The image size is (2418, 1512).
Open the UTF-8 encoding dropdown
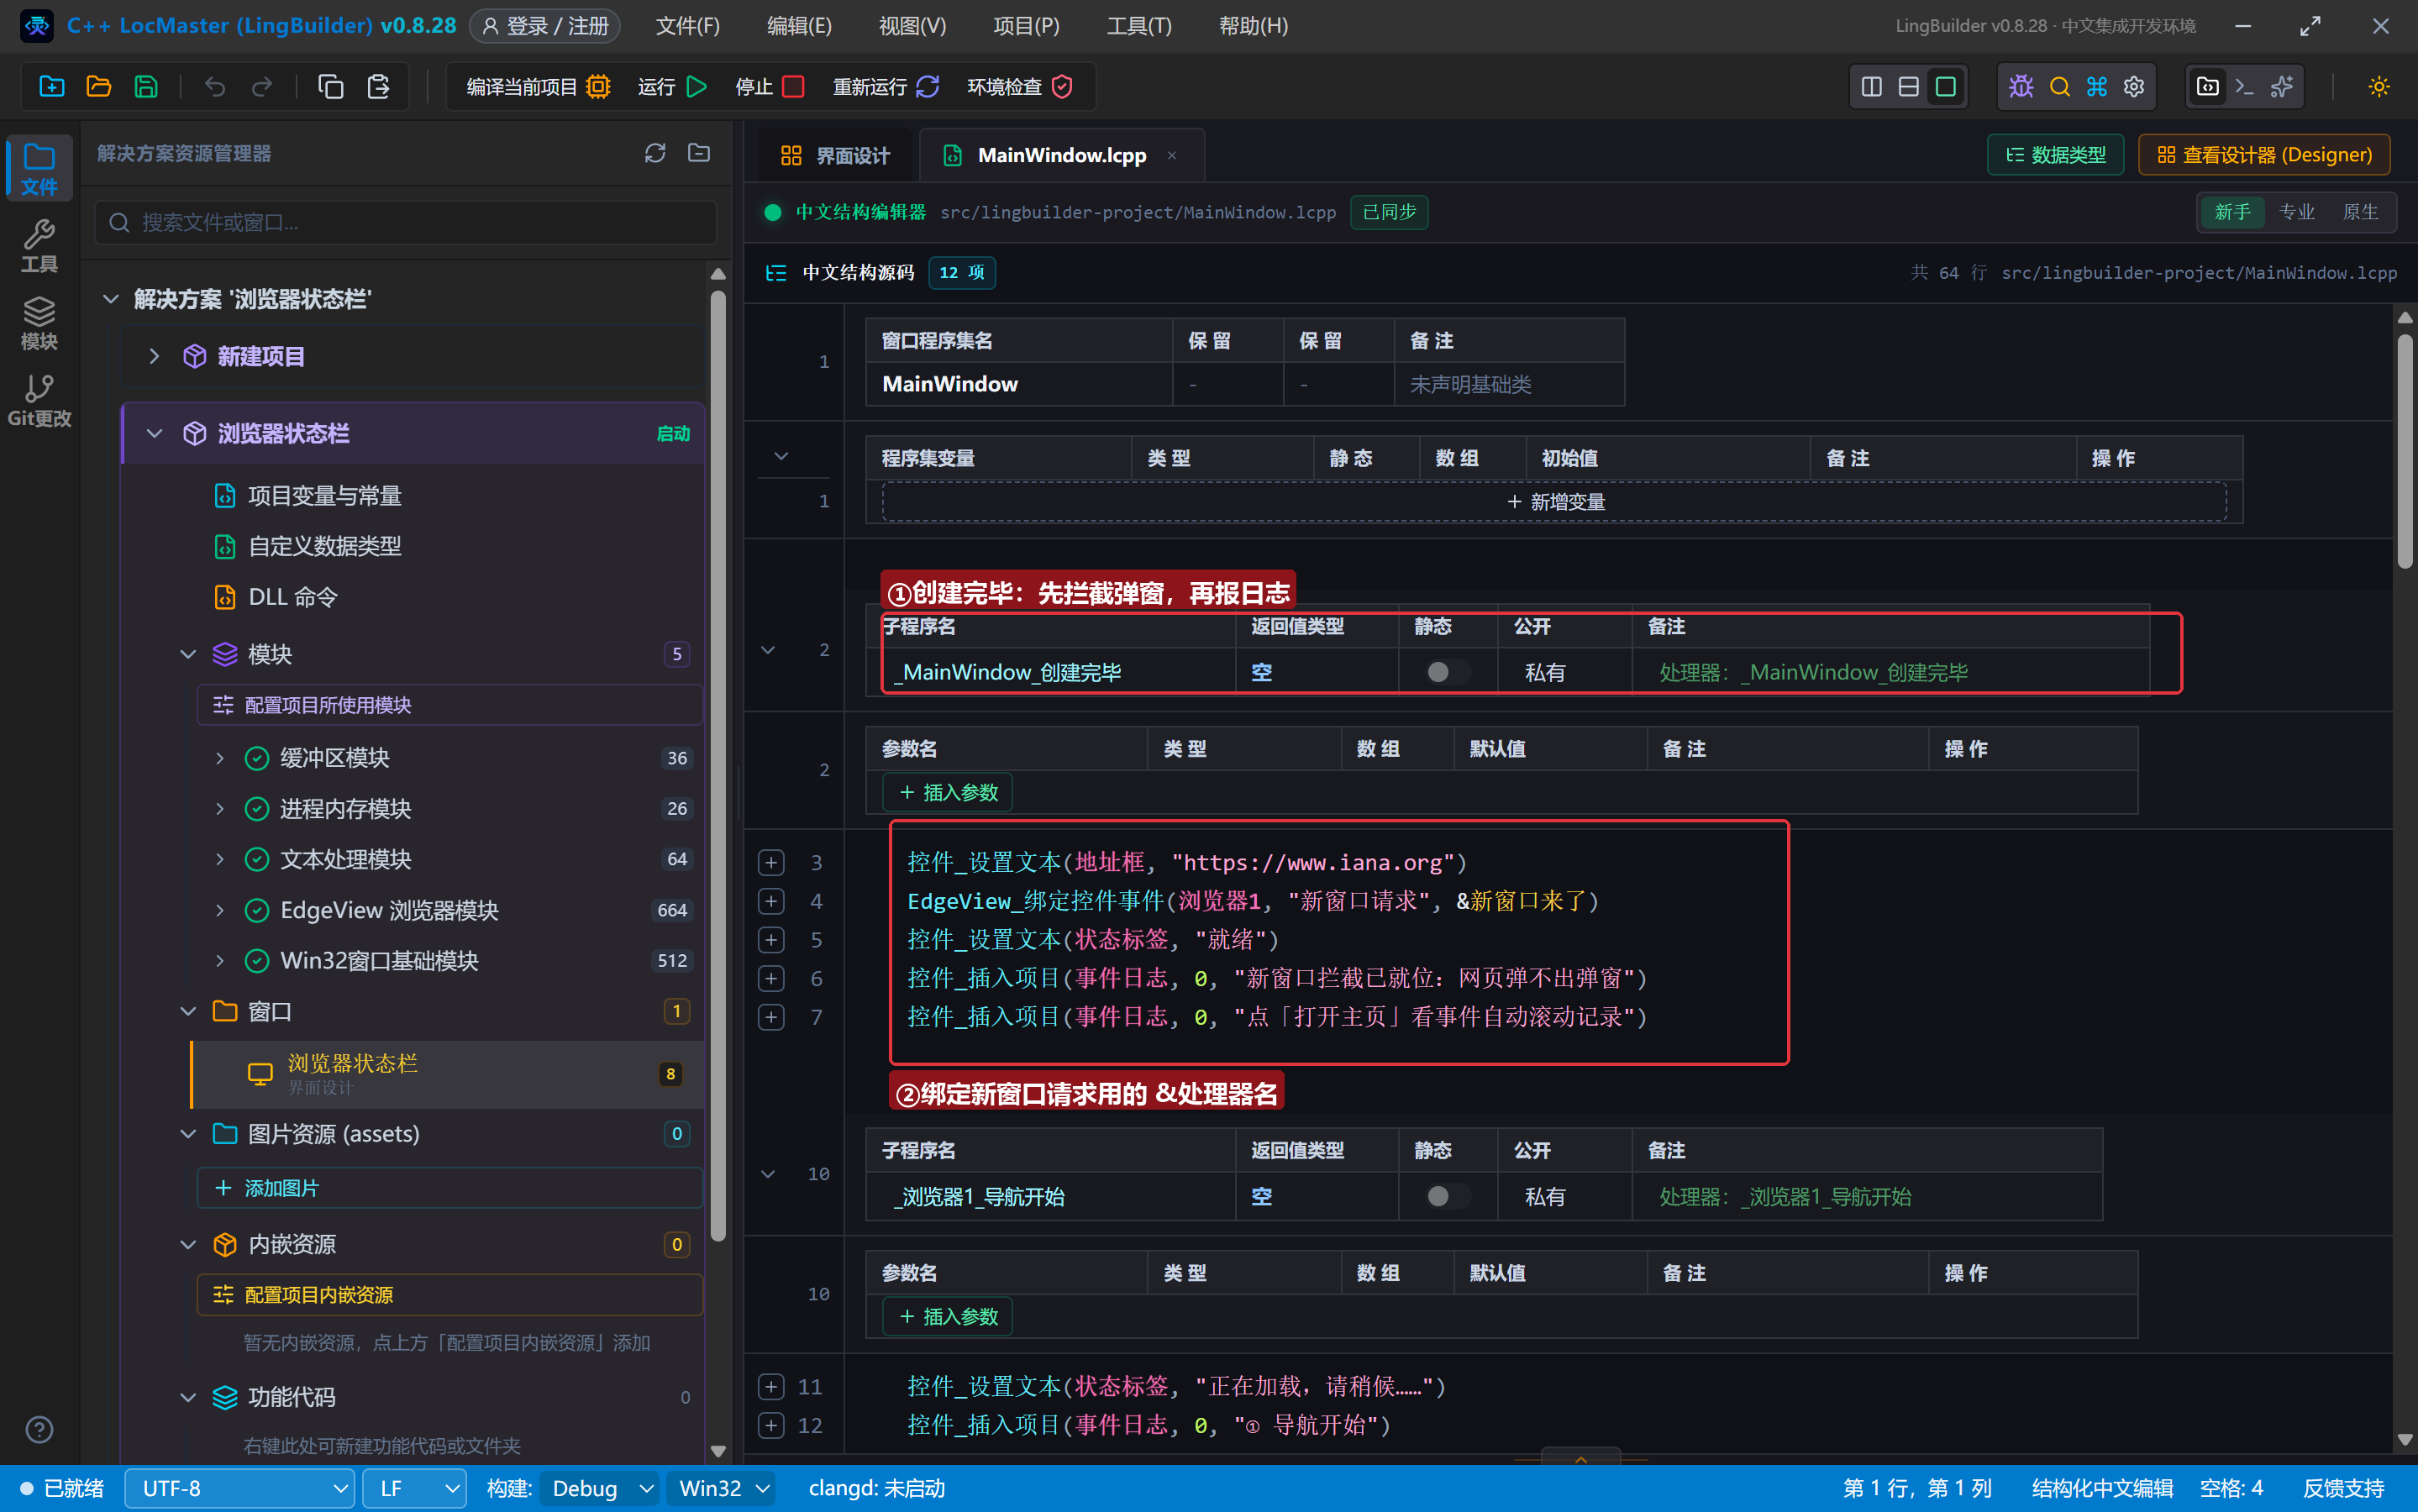(240, 1488)
